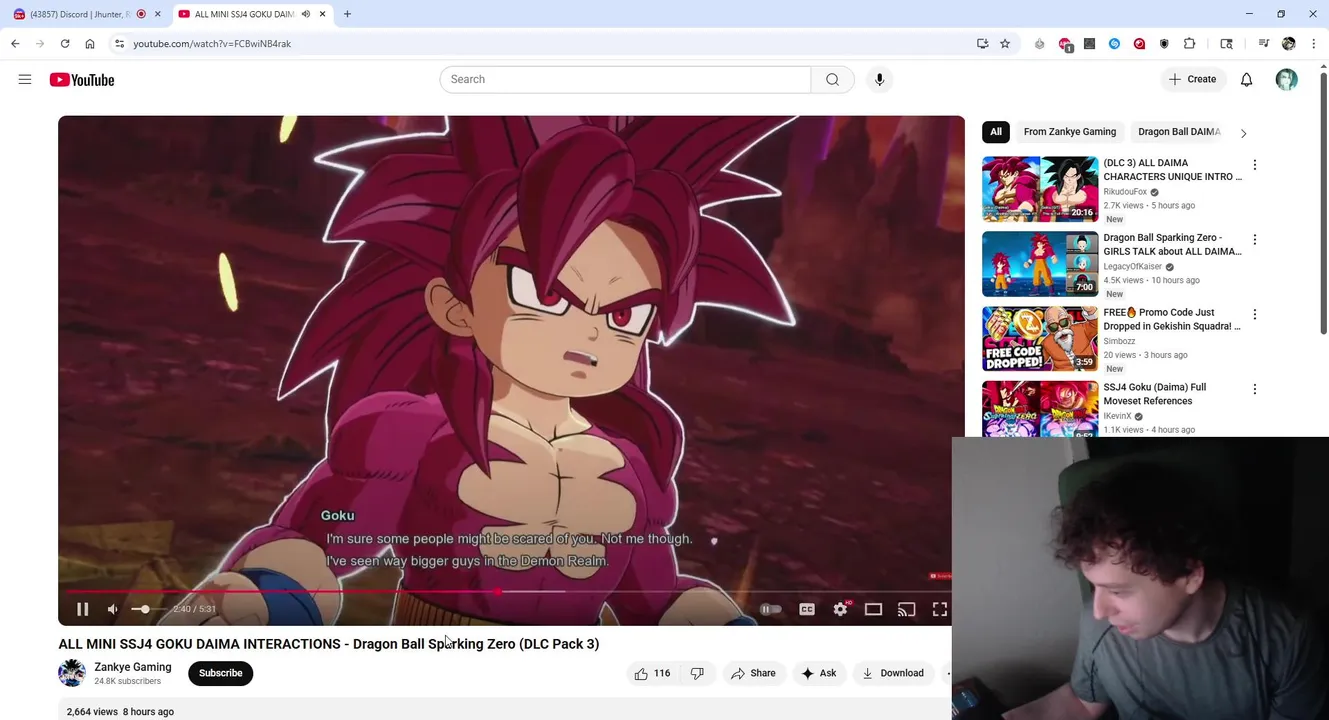Screen dimensions: 1329x720
Task: Switch player to theater mode
Action: pyautogui.click(x=873, y=609)
